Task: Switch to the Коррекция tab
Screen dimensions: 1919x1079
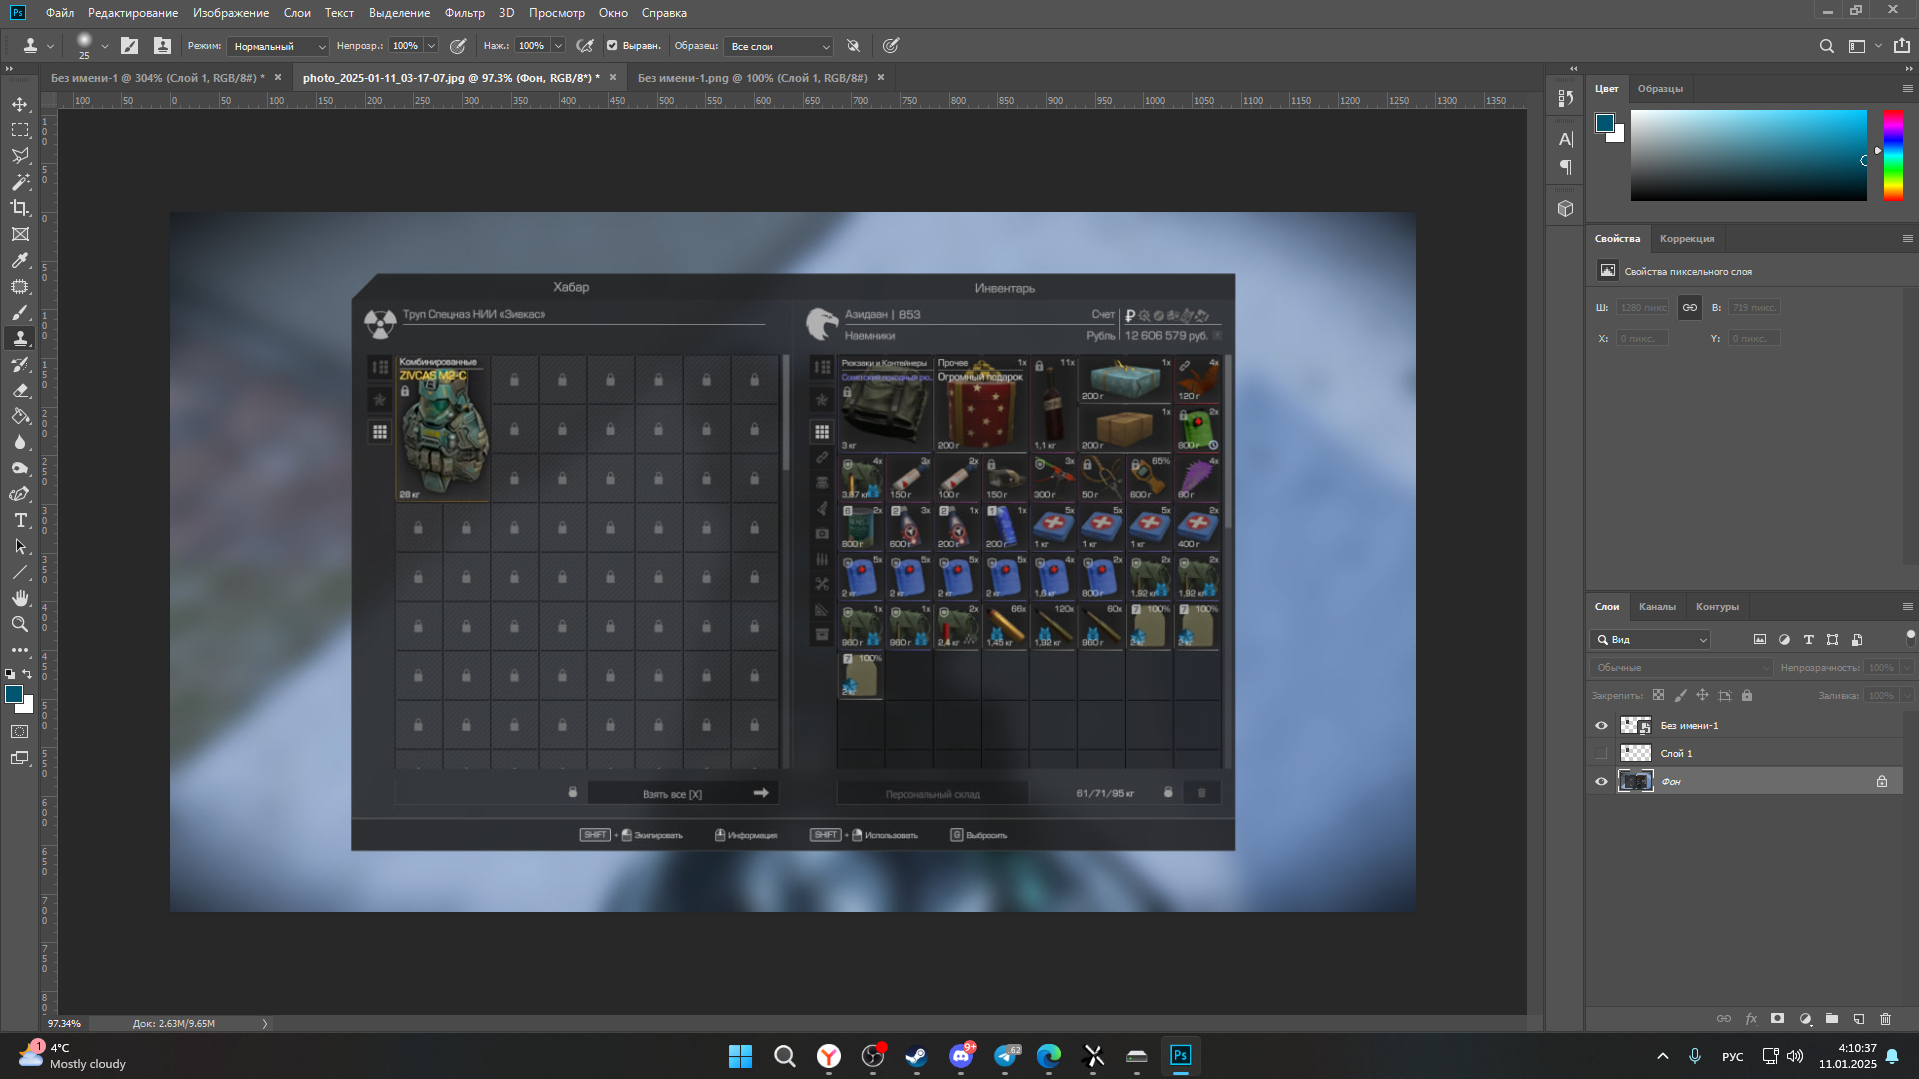Action: (x=1687, y=239)
